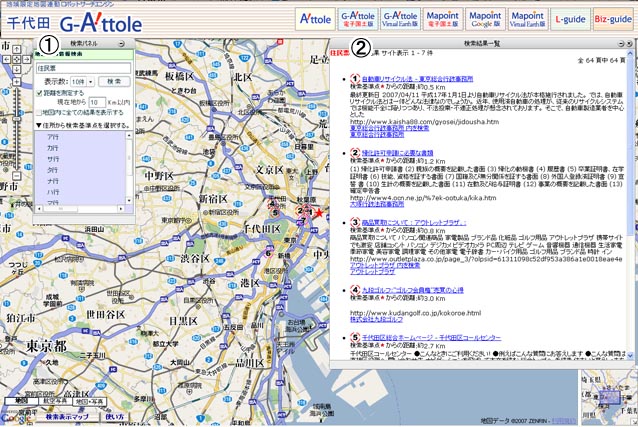Viewport: 638px width, 427px height.
Task: Click the map zoom slider handle
Action: [16, 120]
